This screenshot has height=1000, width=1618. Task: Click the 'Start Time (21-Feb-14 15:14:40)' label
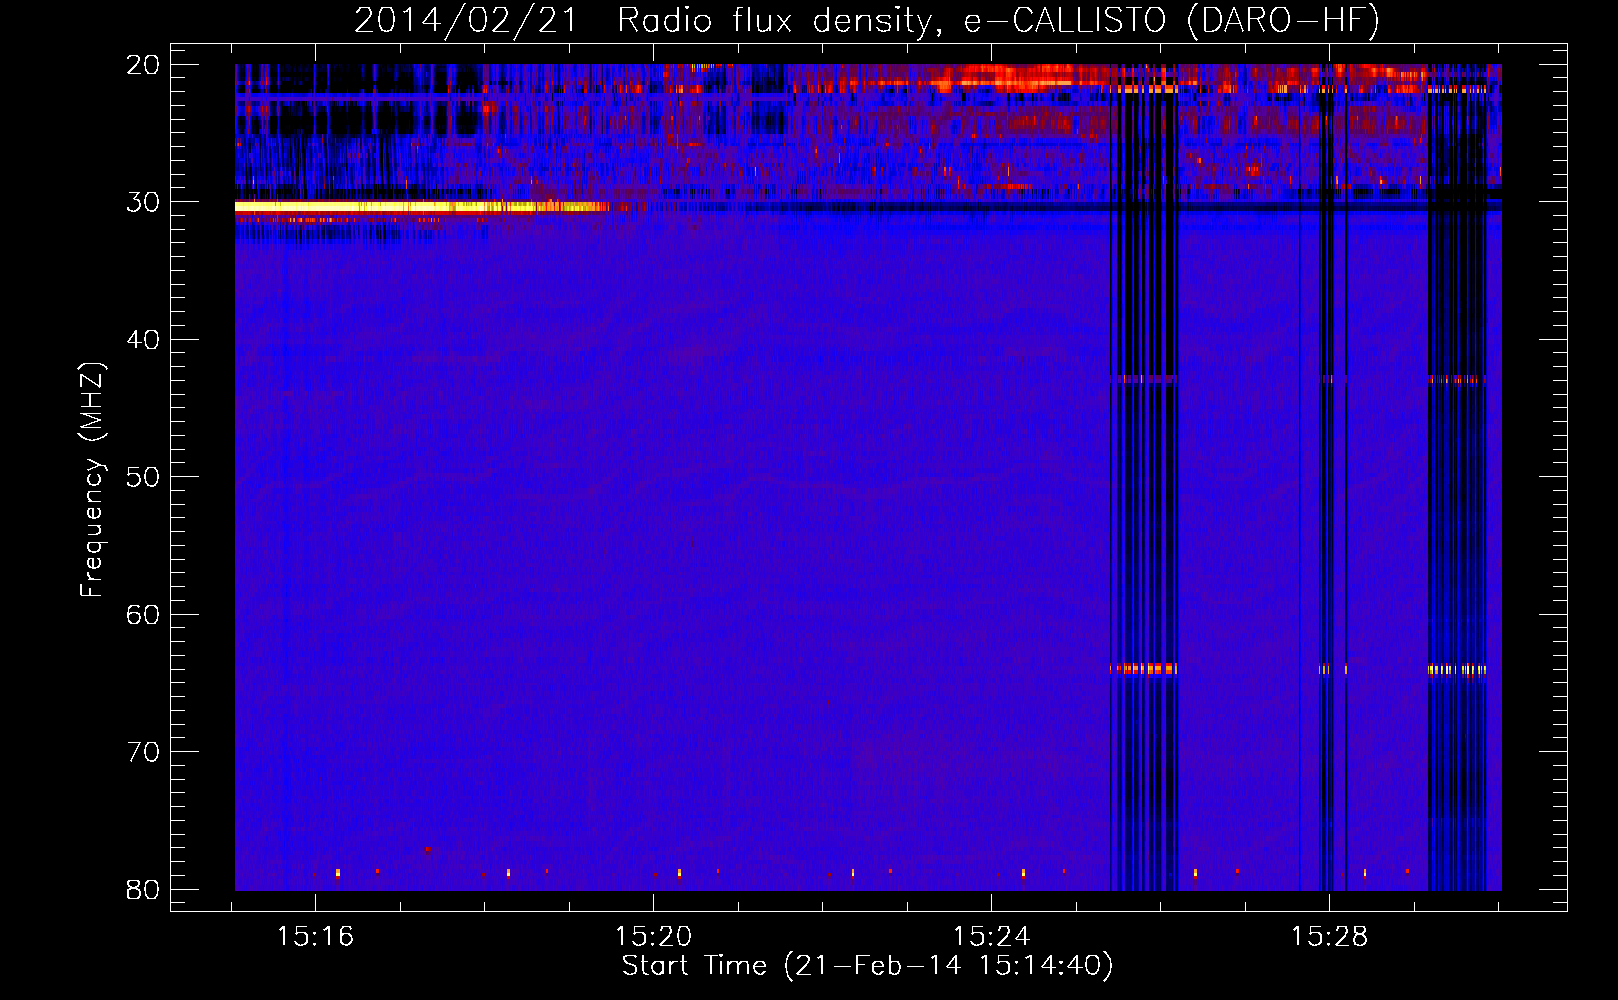tap(867, 966)
